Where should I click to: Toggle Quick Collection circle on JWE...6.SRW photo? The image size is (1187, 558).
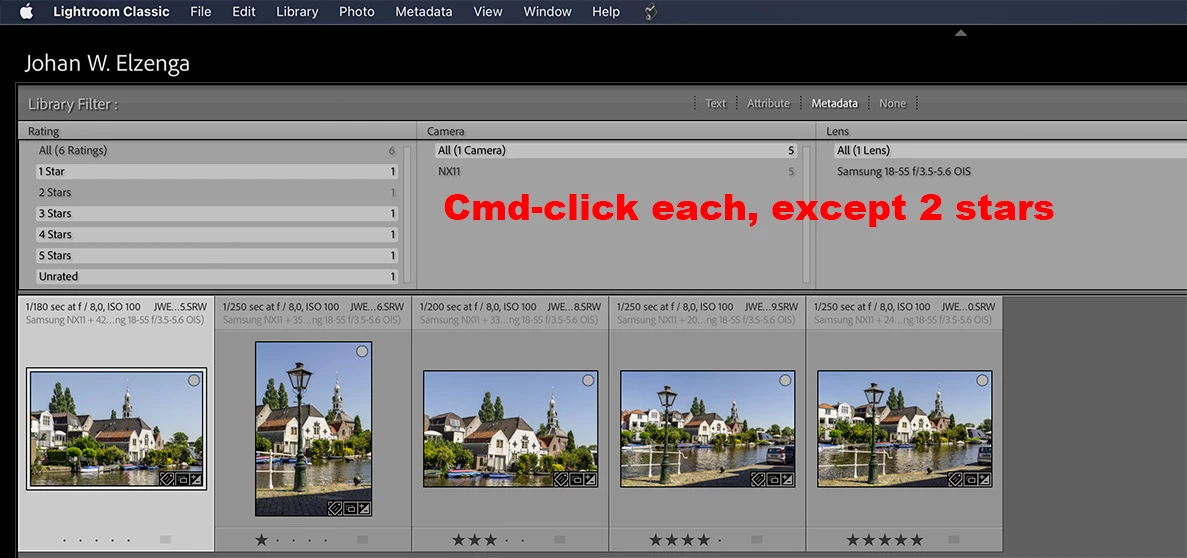click(362, 351)
